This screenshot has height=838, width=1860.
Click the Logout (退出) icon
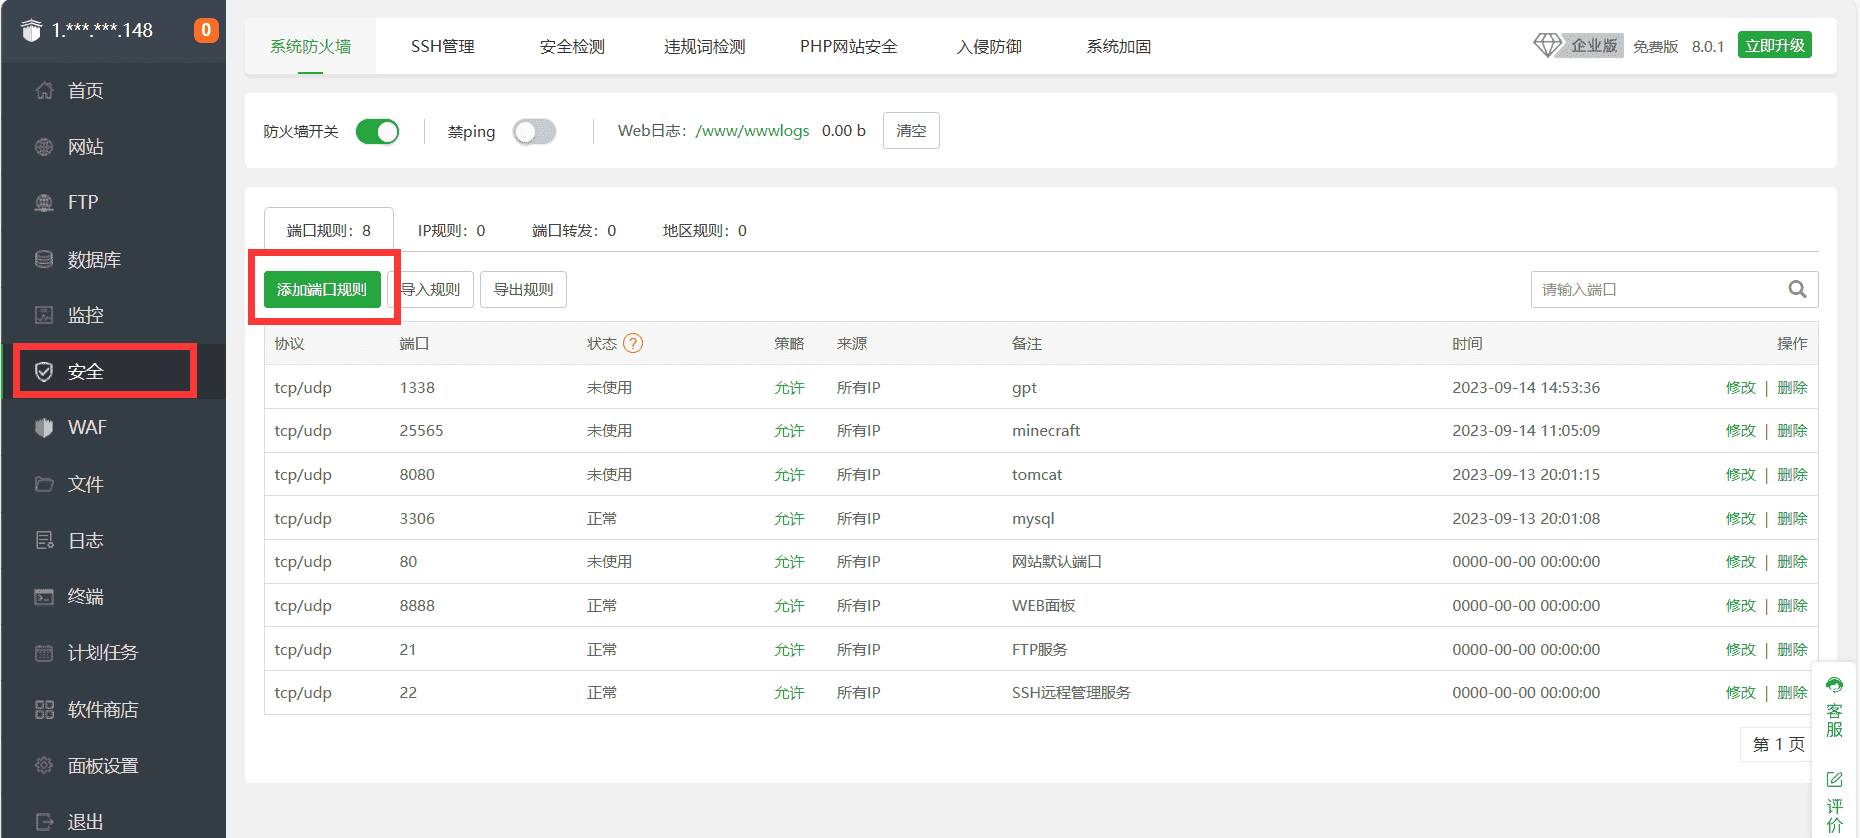coord(44,822)
